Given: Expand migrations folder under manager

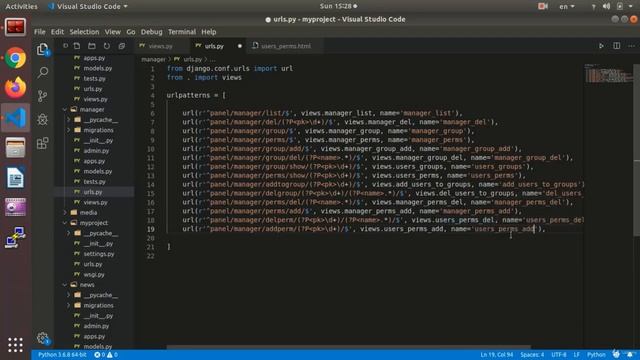Looking at the screenshot, I should 69,130.
